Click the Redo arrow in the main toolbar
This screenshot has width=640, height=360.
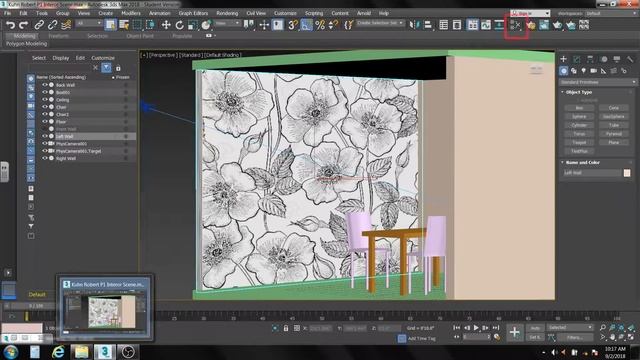[24, 25]
